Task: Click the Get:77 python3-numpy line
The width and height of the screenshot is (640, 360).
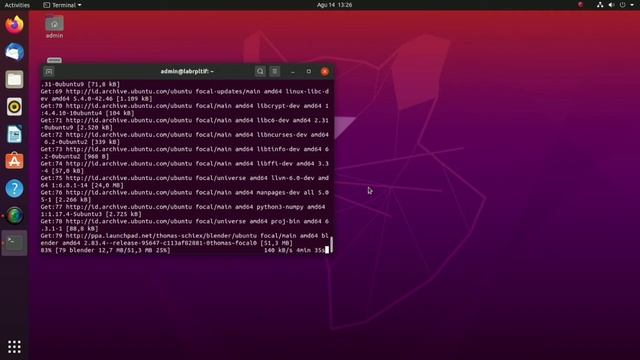Action: [x=184, y=210]
